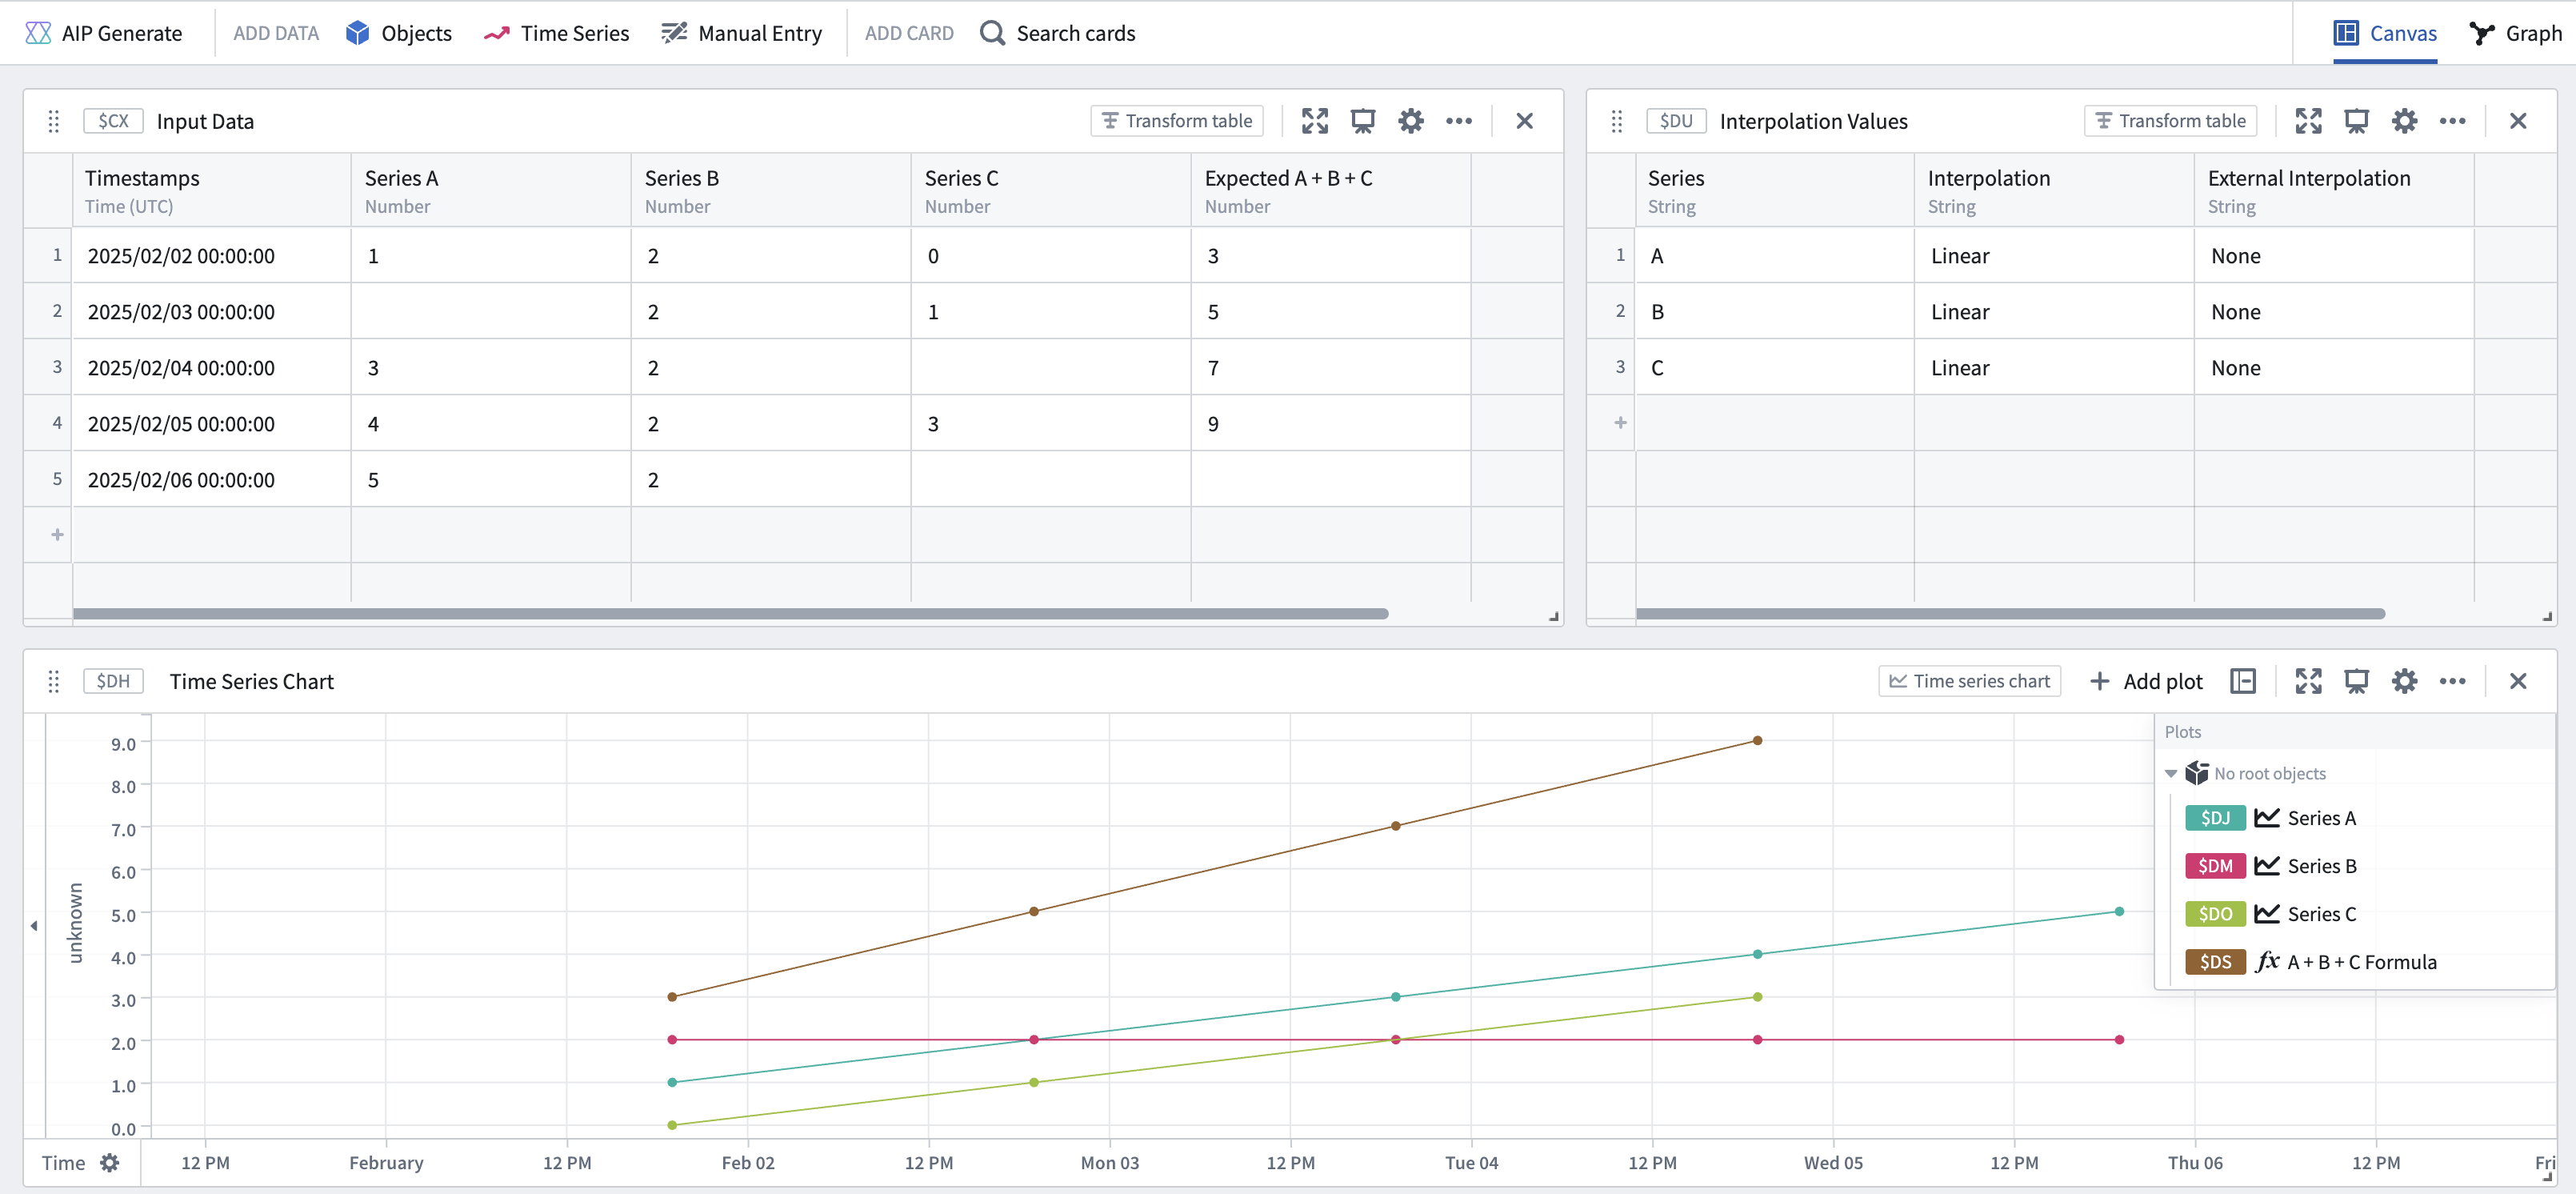This screenshot has width=2576, height=1194.
Task: Close the Time Series Chart card
Action: (x=2518, y=681)
